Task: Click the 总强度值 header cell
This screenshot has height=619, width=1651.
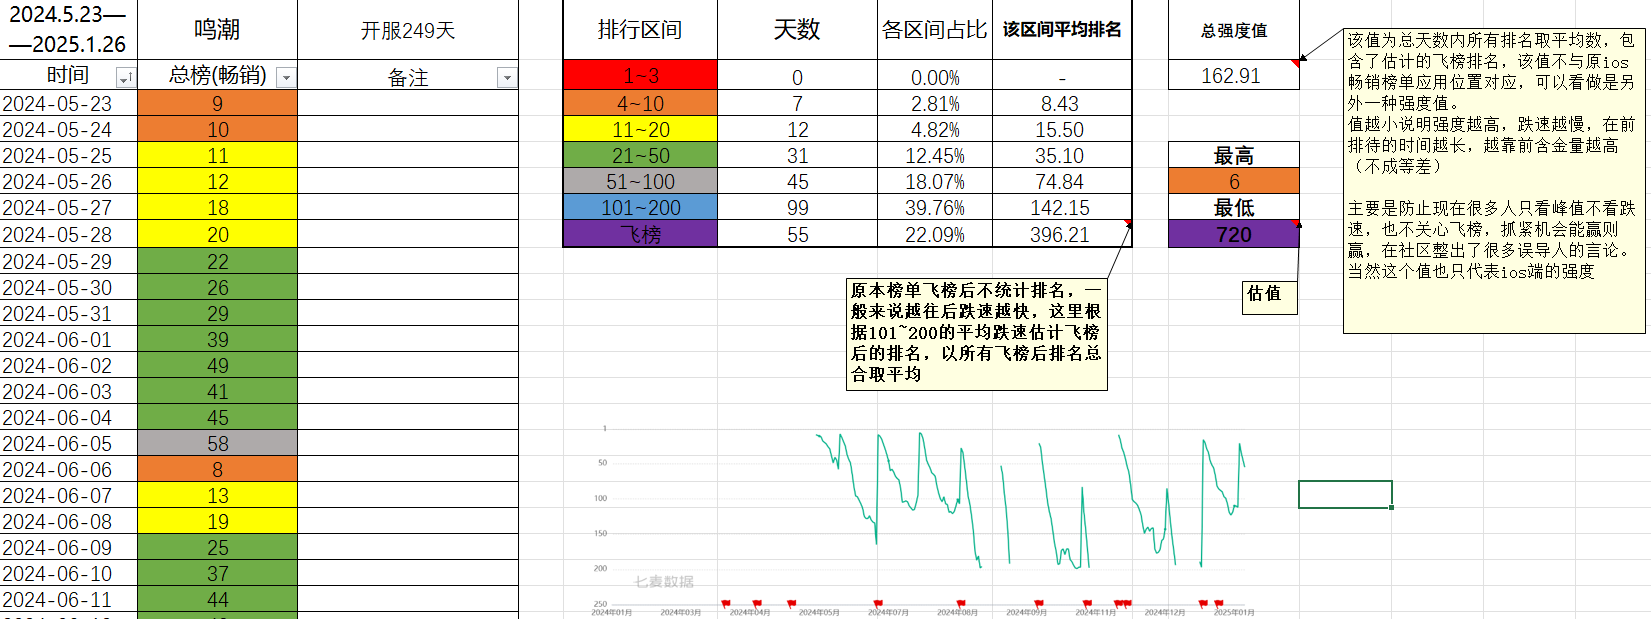Action: [1233, 30]
